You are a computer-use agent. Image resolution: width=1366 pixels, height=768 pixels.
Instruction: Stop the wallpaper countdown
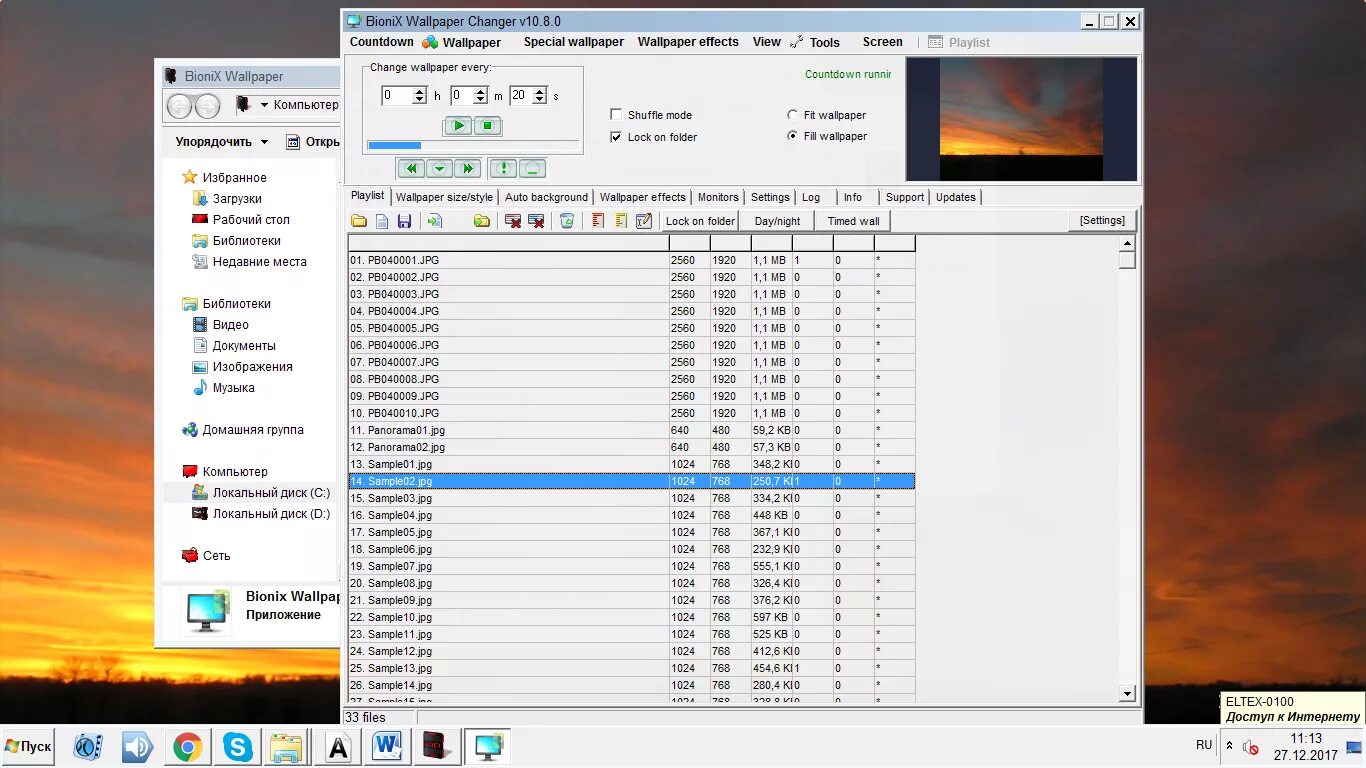(x=488, y=126)
